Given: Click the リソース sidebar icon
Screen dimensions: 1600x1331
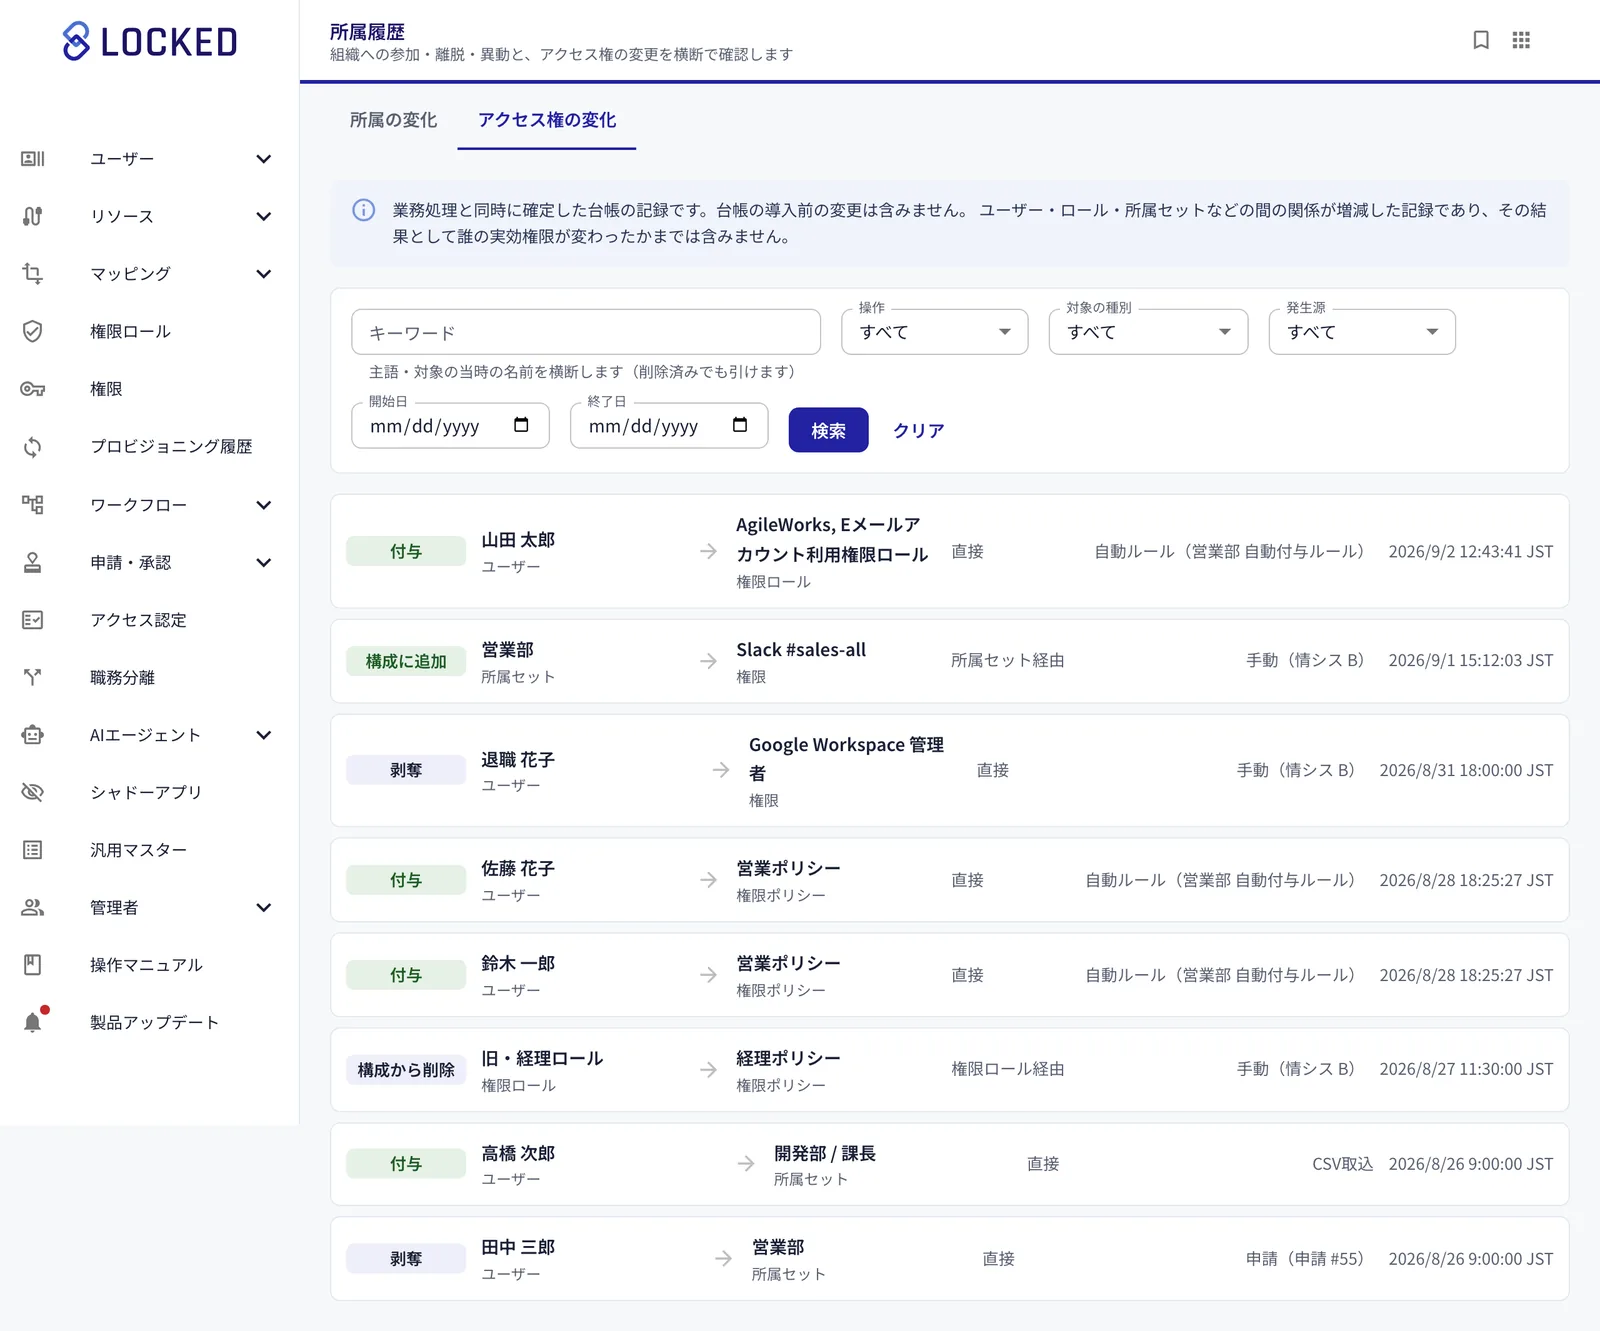Looking at the screenshot, I should pyautogui.click(x=33, y=216).
